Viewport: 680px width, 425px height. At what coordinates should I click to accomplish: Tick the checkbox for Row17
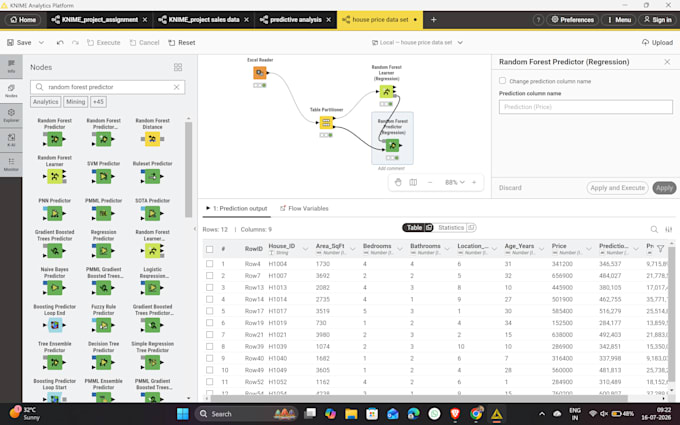click(209, 311)
